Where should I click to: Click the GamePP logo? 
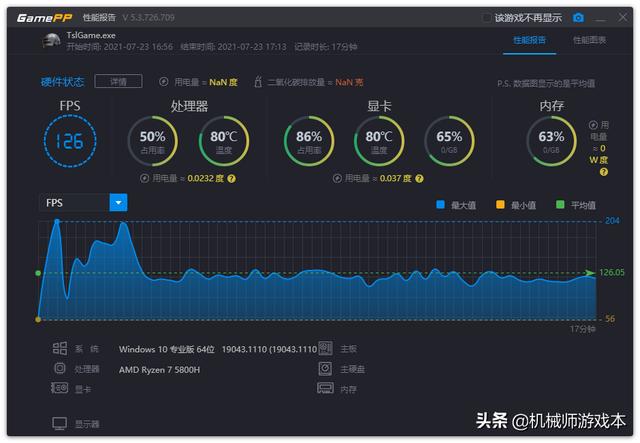click(x=44, y=18)
